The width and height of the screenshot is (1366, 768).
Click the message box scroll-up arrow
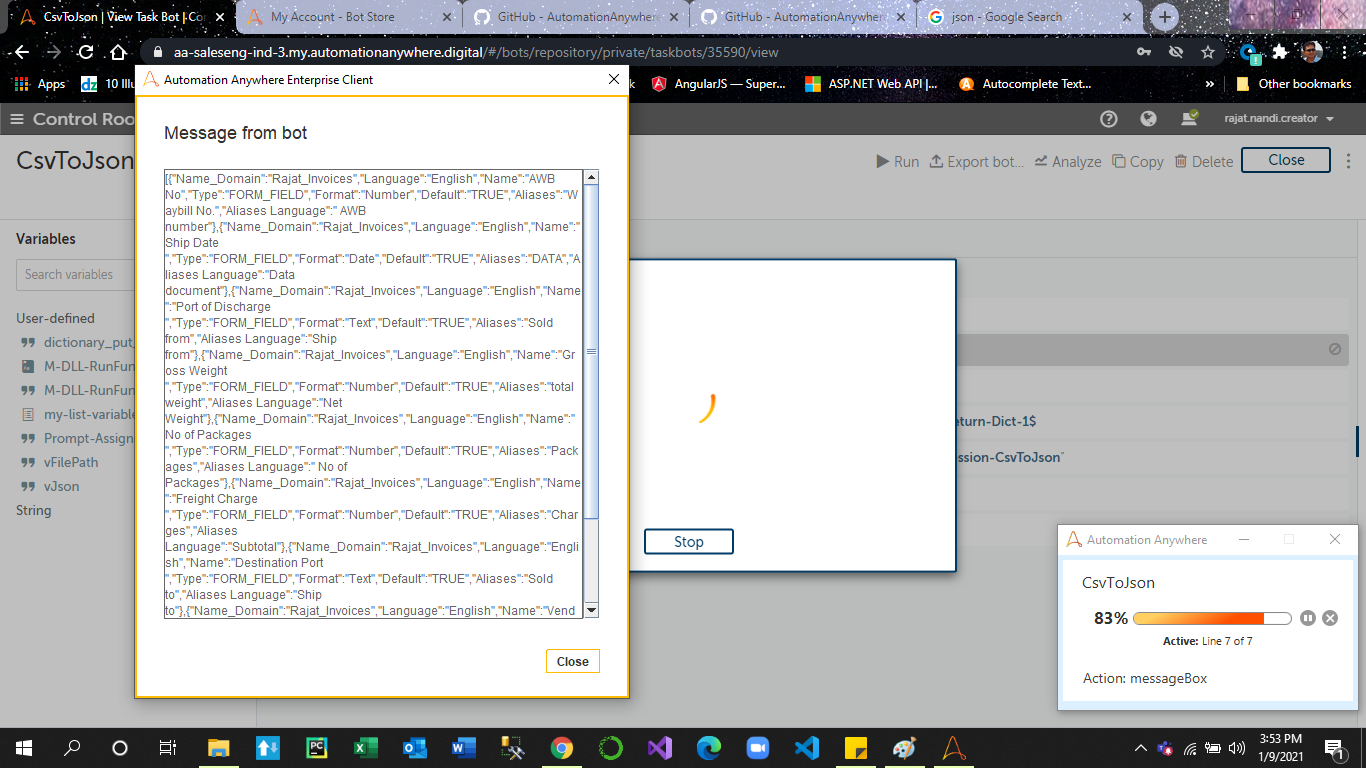tap(591, 177)
